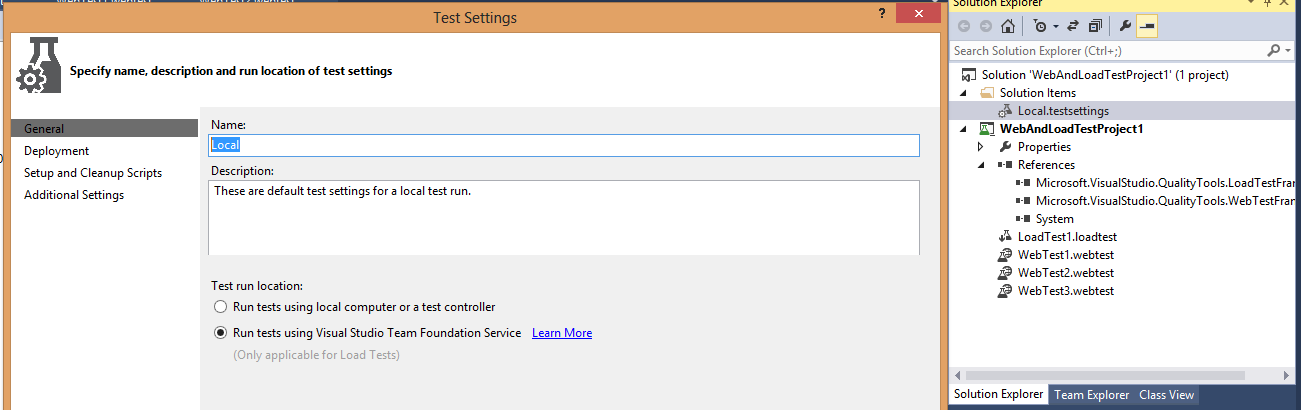Open the Deployment settings page

coord(57,151)
